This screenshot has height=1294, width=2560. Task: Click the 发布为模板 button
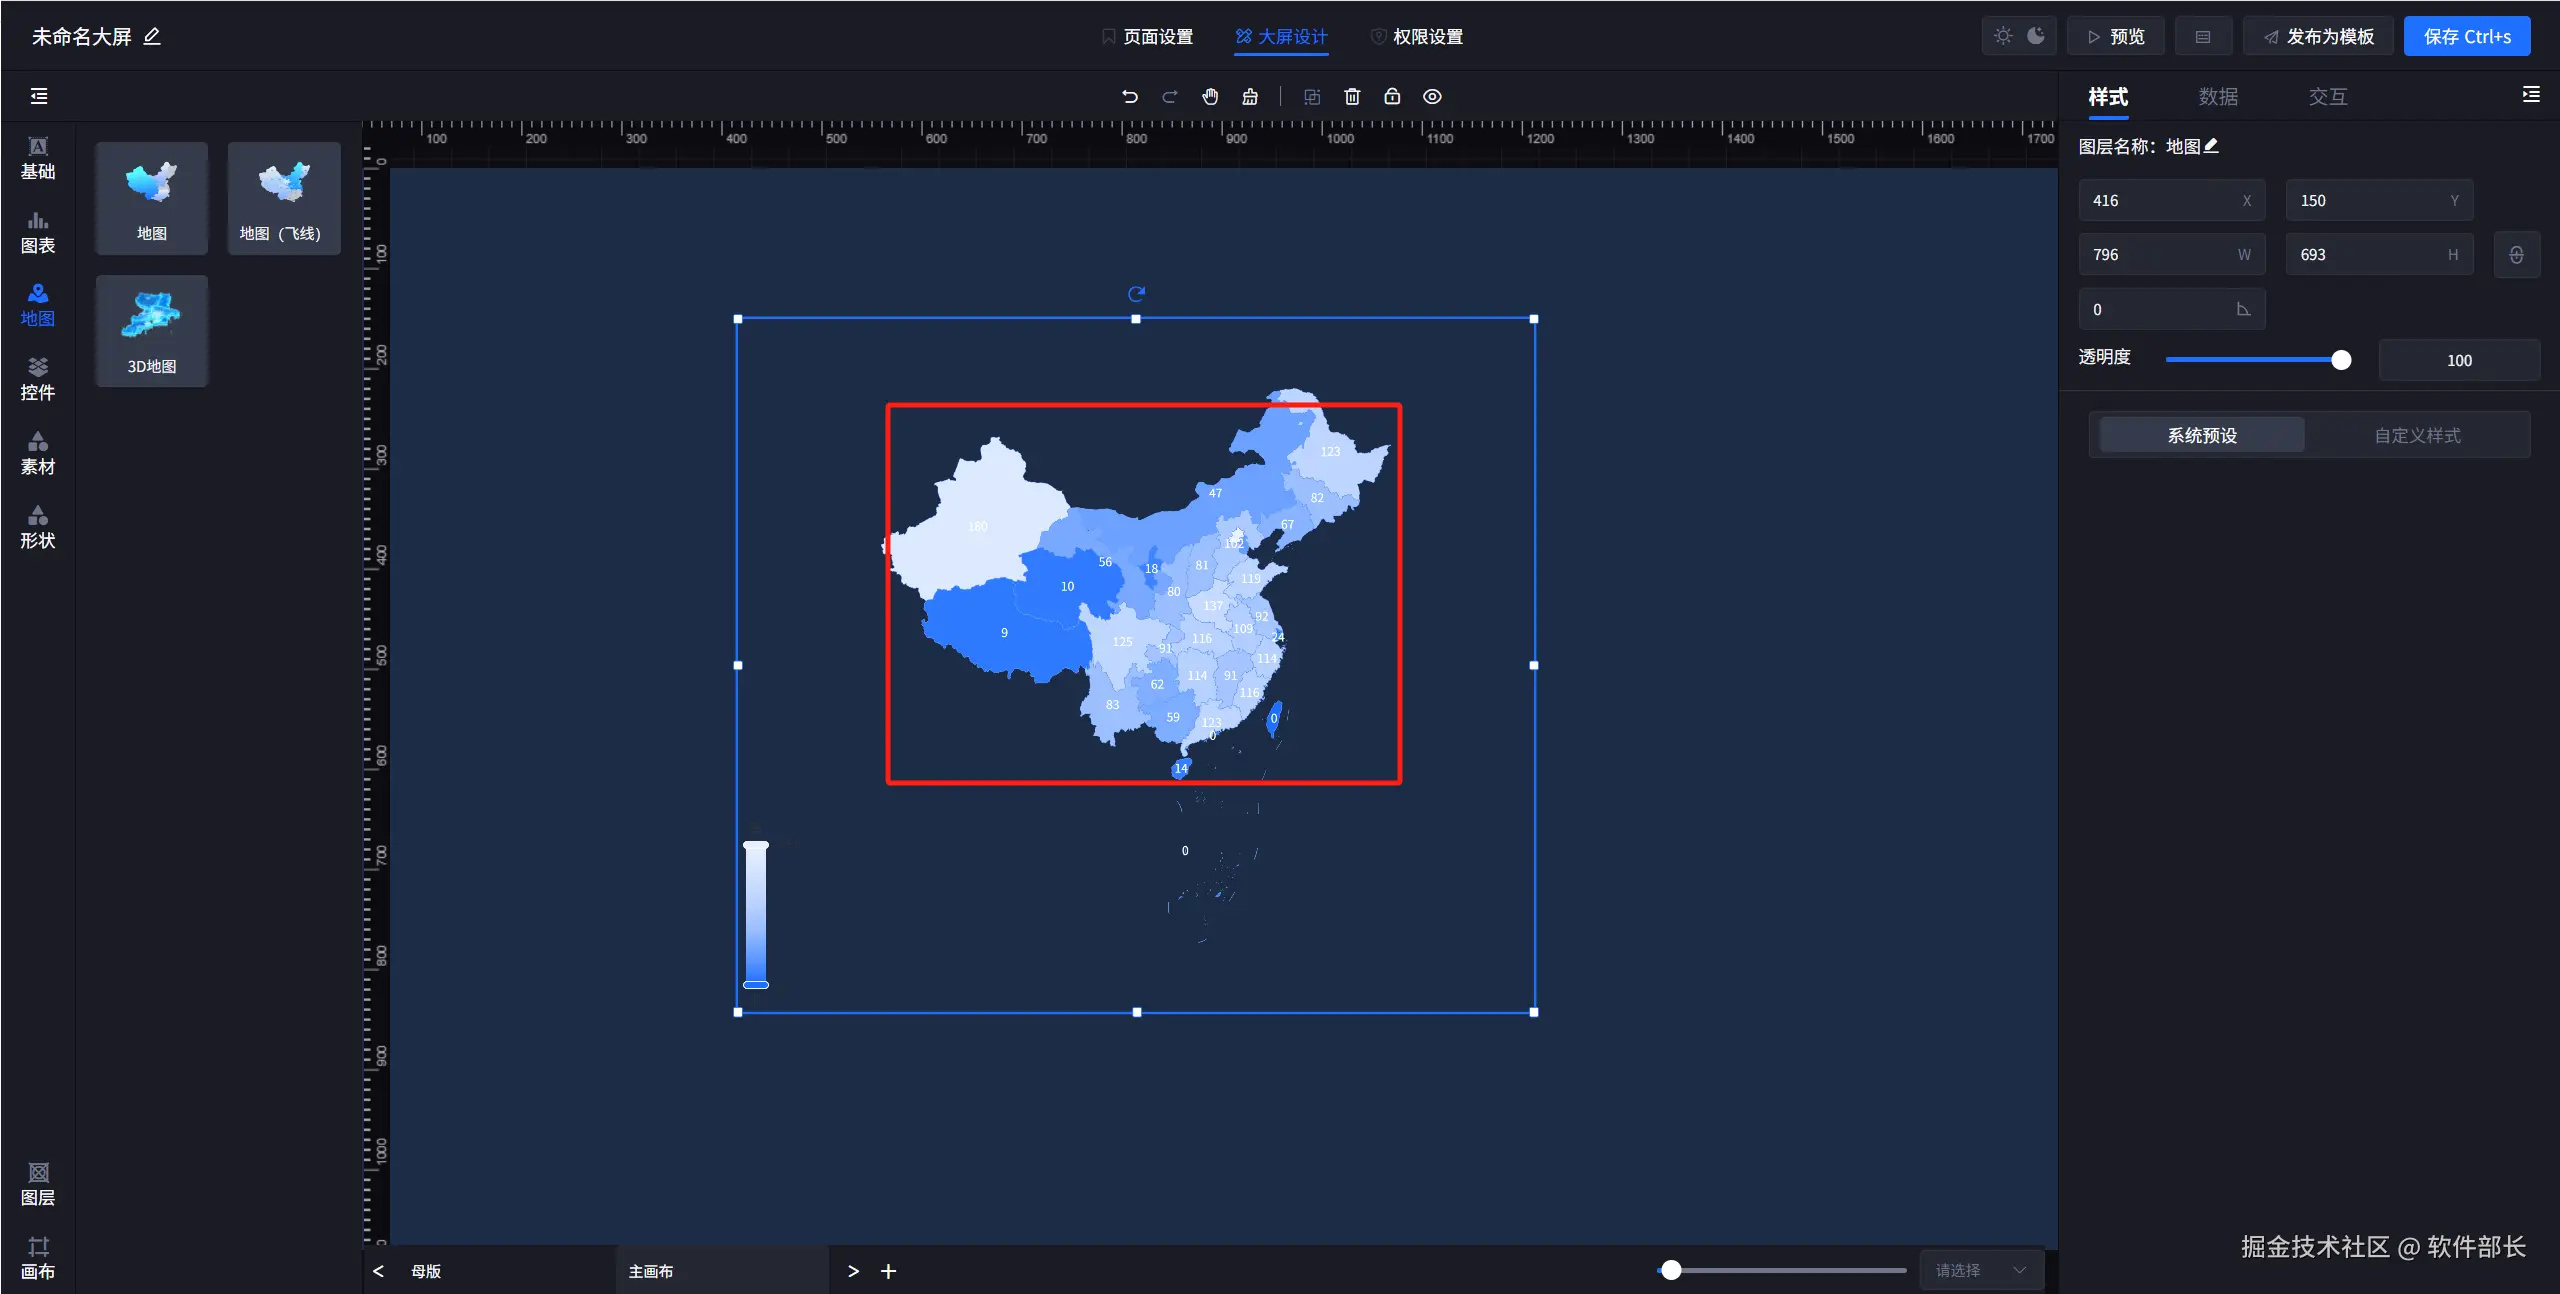(2318, 37)
